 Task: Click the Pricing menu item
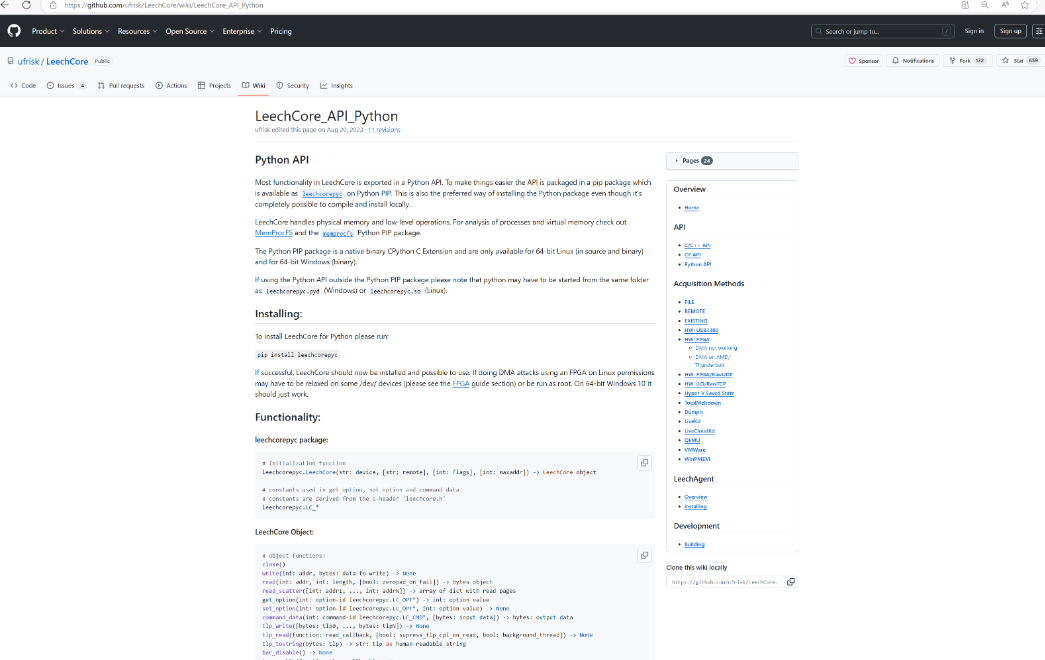281,31
